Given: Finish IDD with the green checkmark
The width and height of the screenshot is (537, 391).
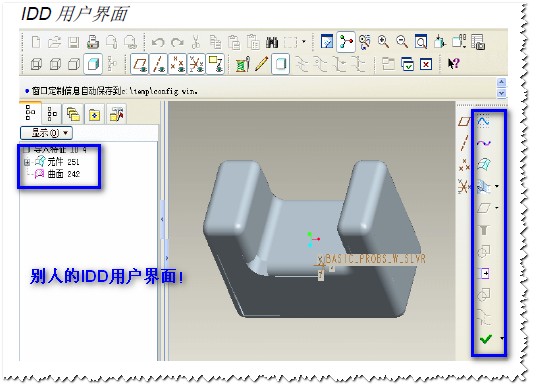Looking at the screenshot, I should coord(486,339).
